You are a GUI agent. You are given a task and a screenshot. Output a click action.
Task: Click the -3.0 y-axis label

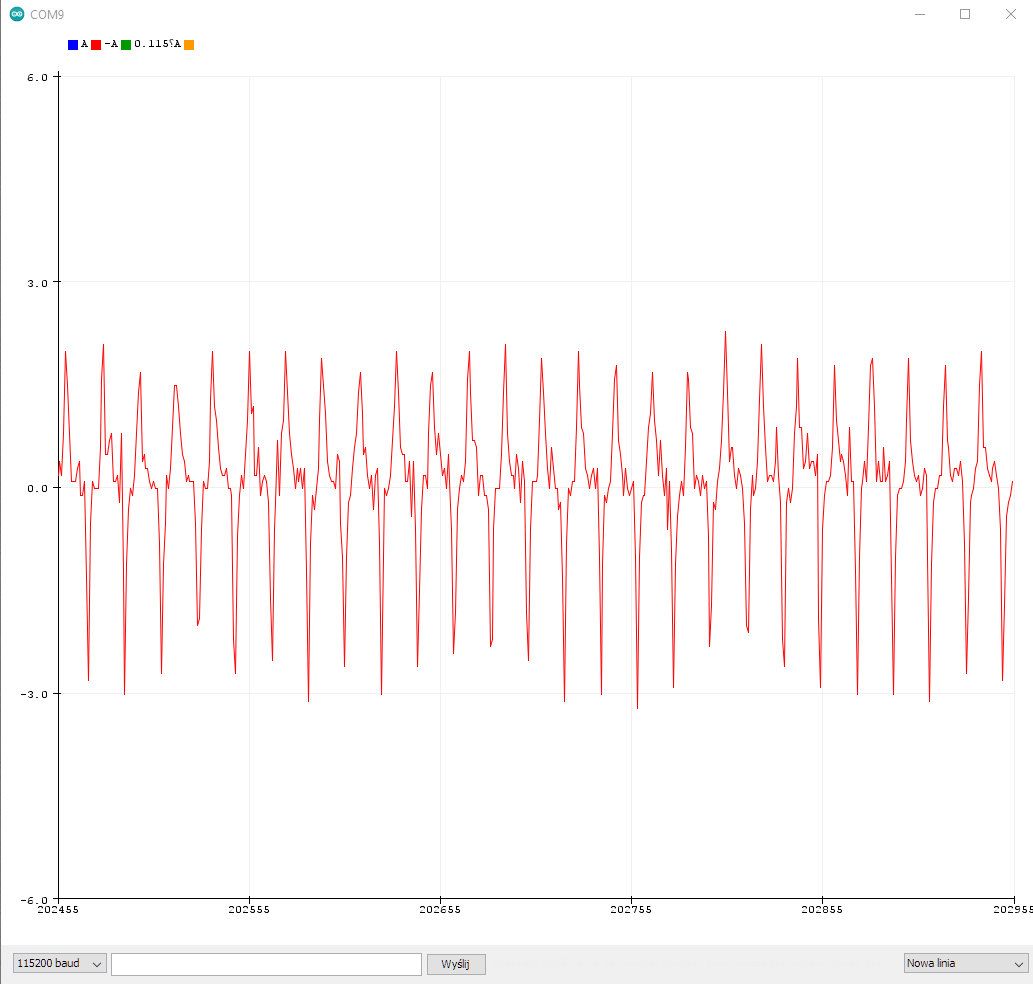pos(34,694)
